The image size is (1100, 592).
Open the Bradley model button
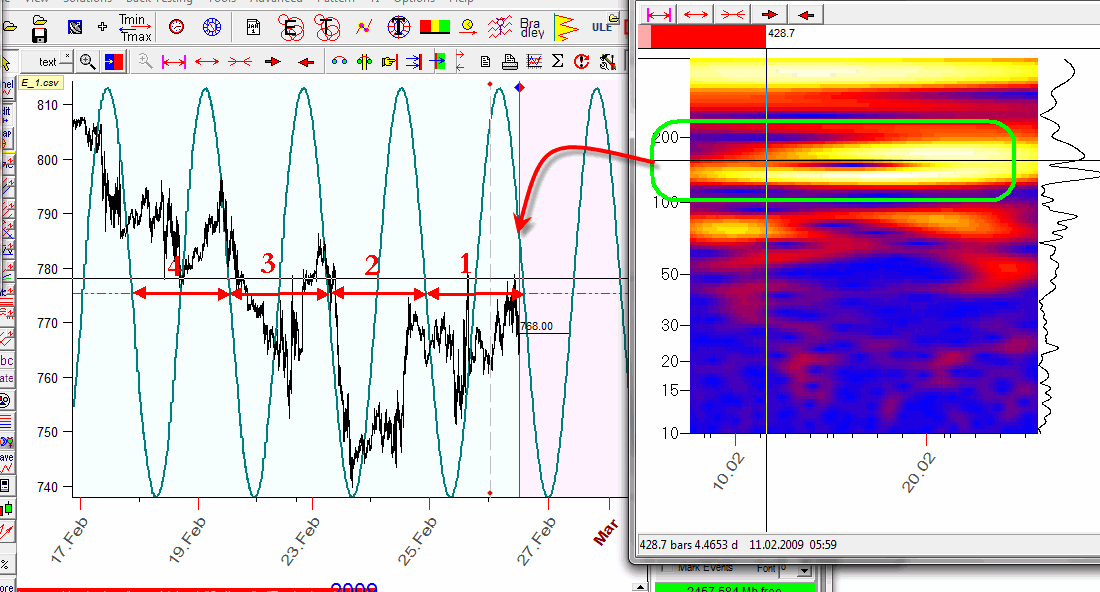pyautogui.click(x=532, y=28)
